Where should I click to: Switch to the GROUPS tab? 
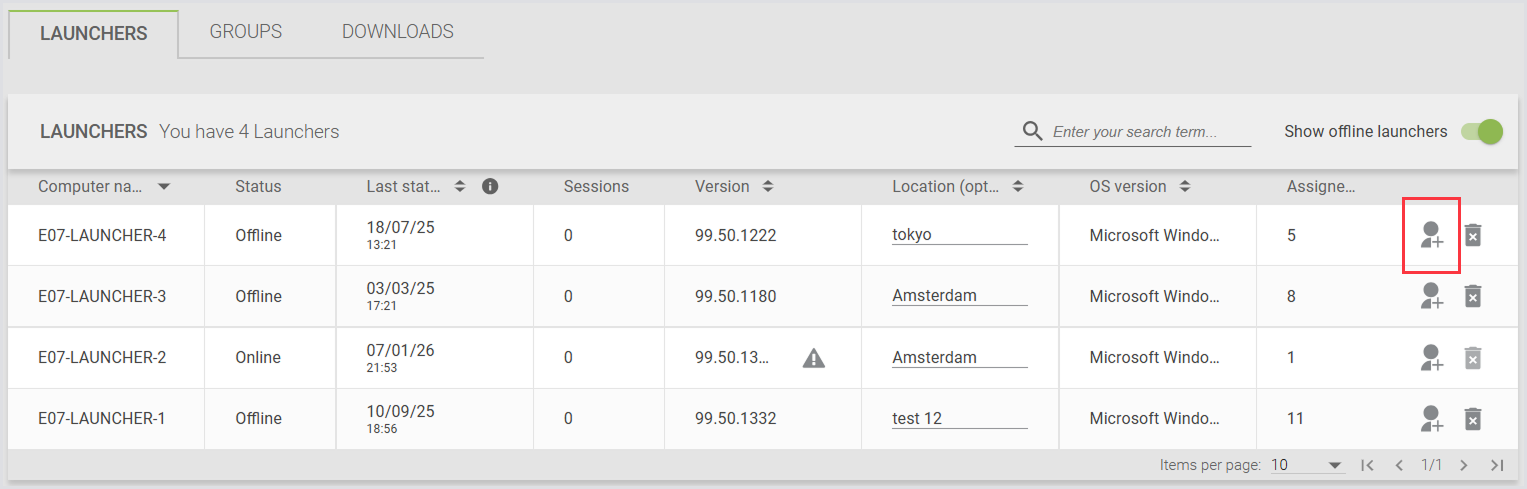(246, 32)
